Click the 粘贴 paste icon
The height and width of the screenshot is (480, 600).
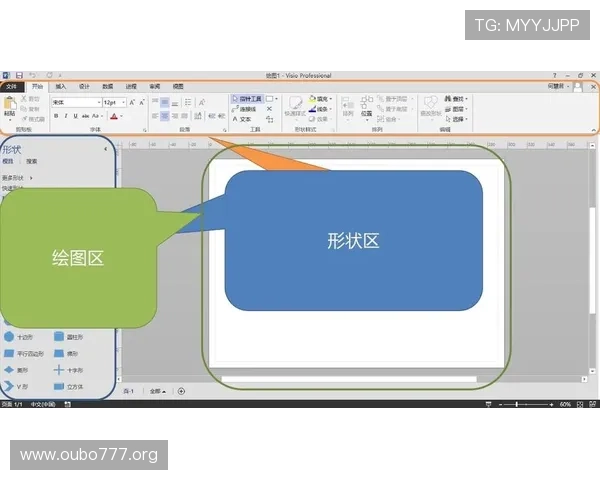tap(9, 106)
